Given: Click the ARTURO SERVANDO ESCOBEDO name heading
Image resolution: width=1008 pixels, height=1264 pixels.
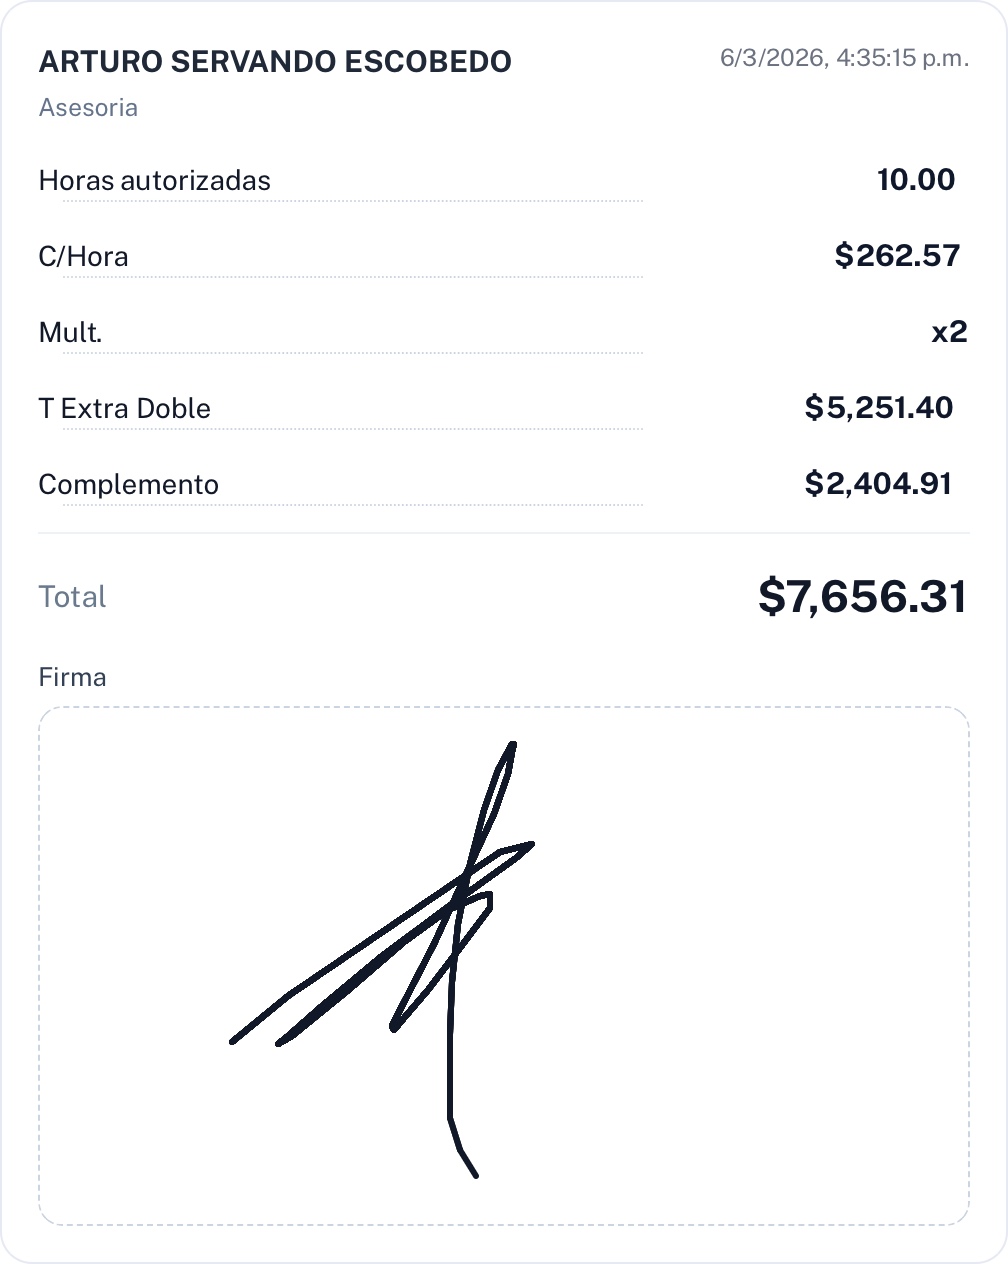Looking at the screenshot, I should click(x=275, y=62).
